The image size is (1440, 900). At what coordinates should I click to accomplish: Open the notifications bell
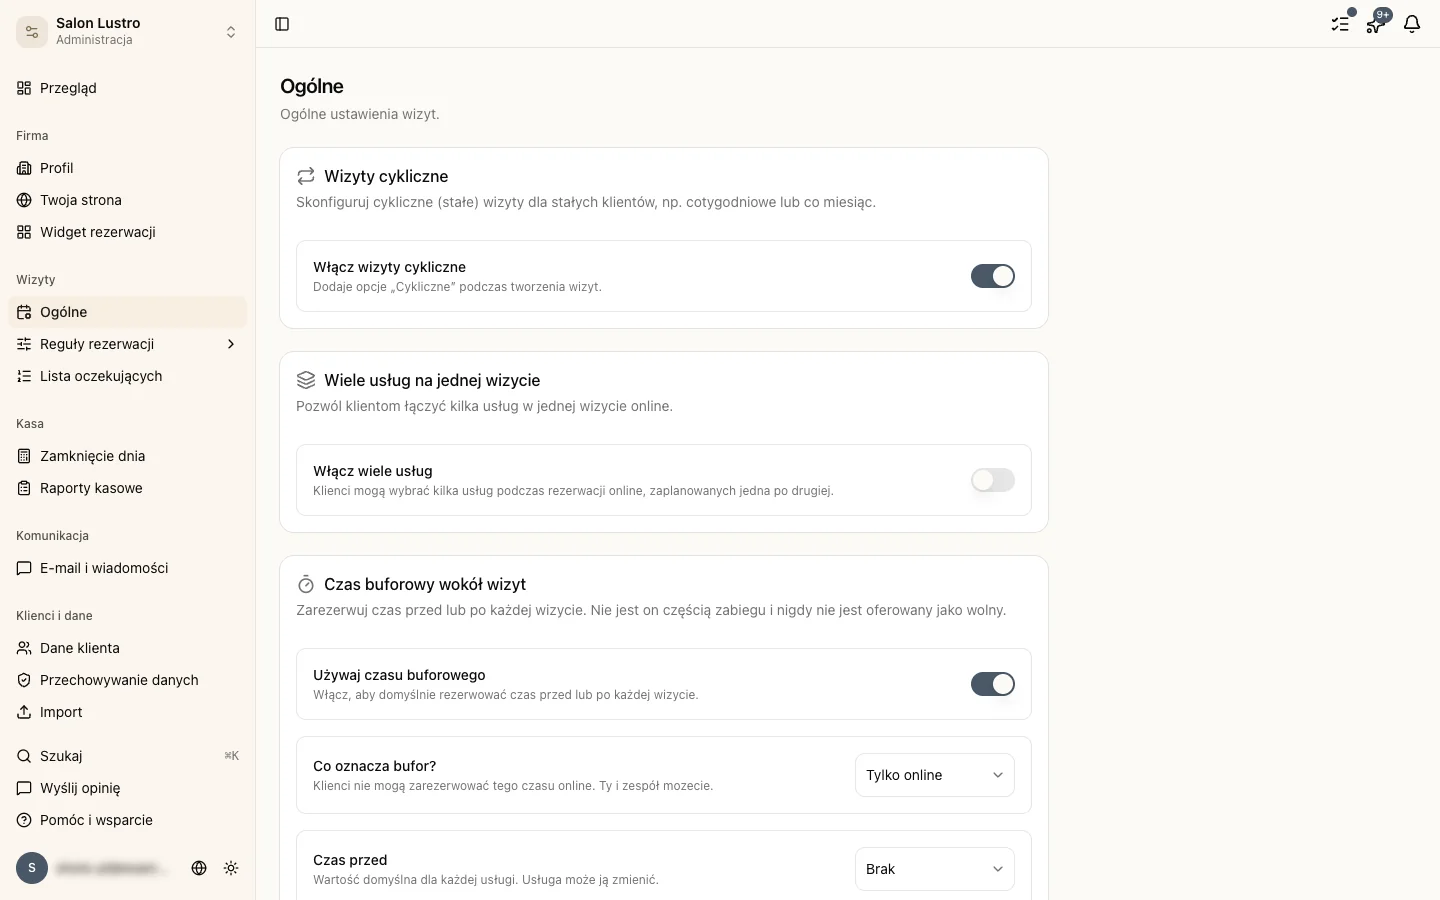click(x=1412, y=24)
